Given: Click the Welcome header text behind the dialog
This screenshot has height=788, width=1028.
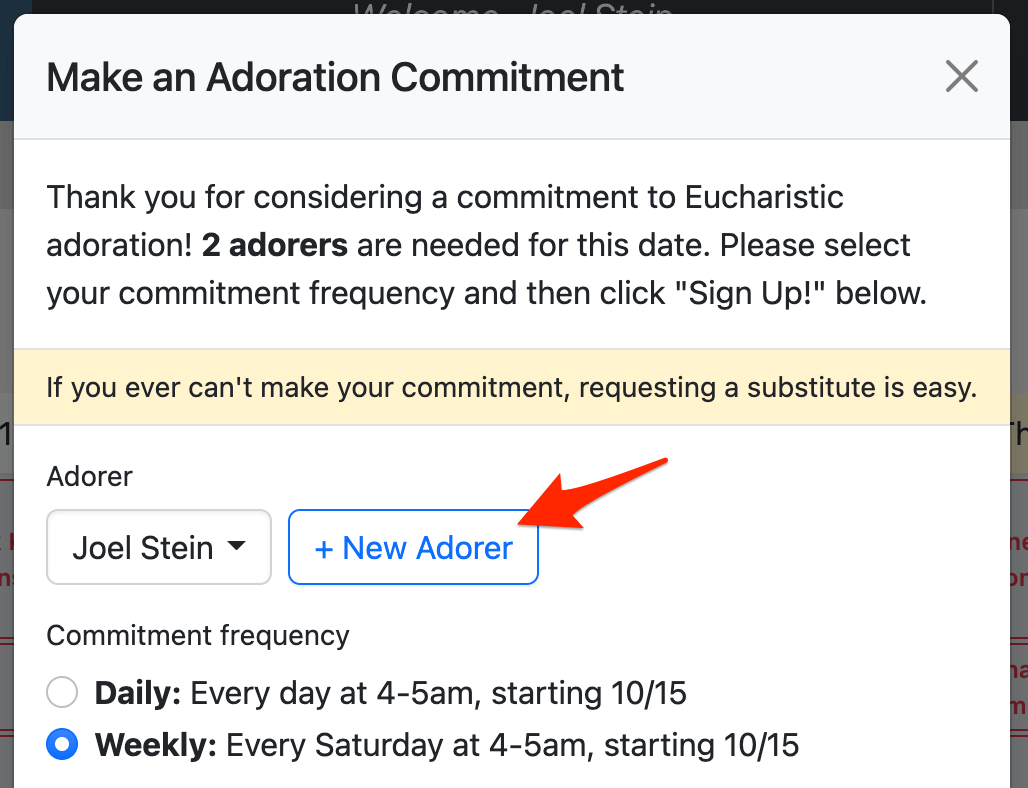Looking at the screenshot, I should 512,8.
